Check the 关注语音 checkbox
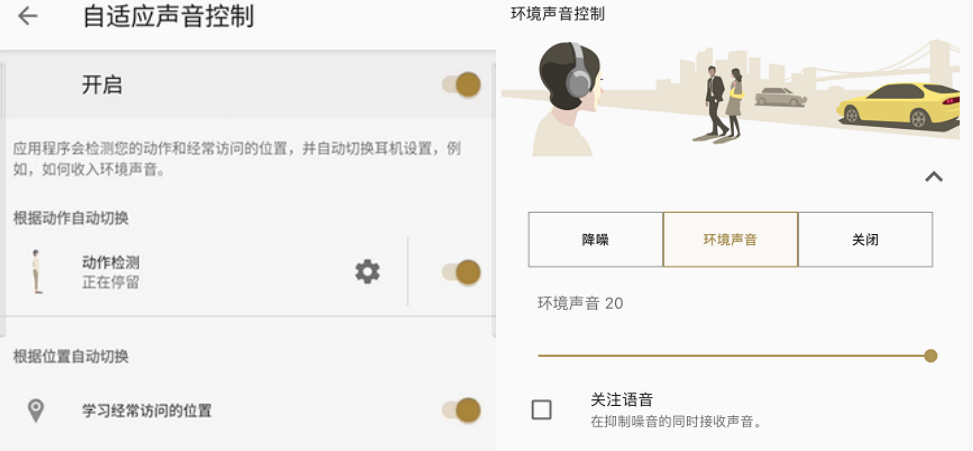 coord(541,409)
